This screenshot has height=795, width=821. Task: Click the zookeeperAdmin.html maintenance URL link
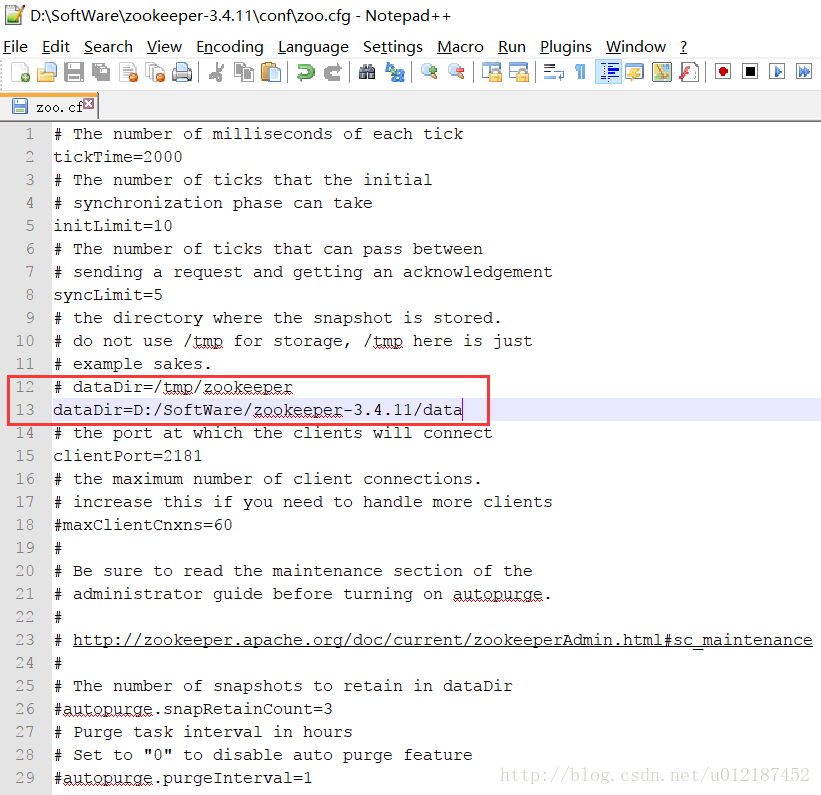(x=442, y=640)
